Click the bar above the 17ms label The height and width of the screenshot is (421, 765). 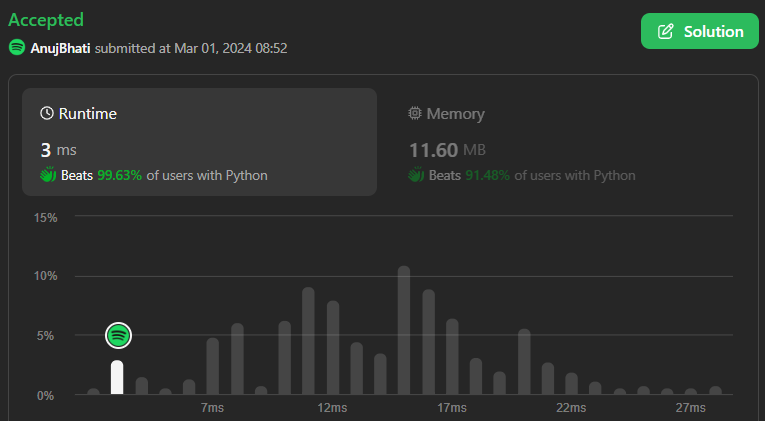point(452,357)
